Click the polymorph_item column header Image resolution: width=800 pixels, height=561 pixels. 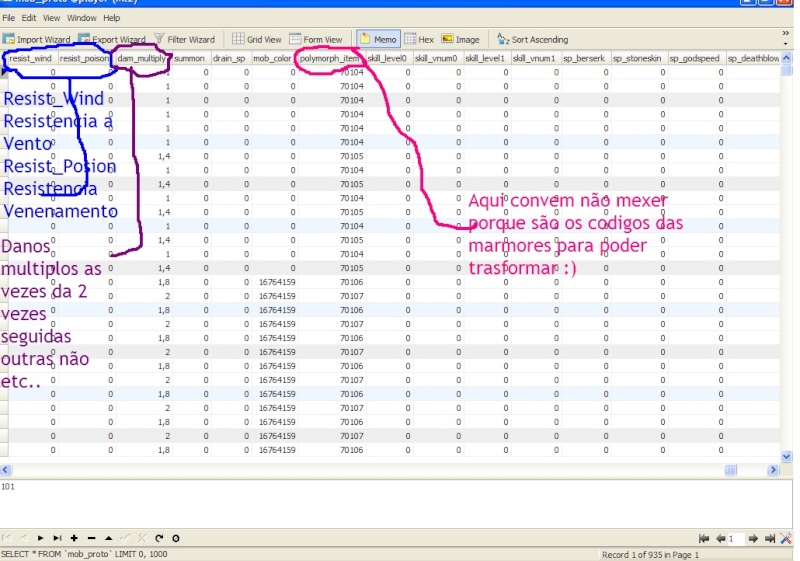coord(330,59)
